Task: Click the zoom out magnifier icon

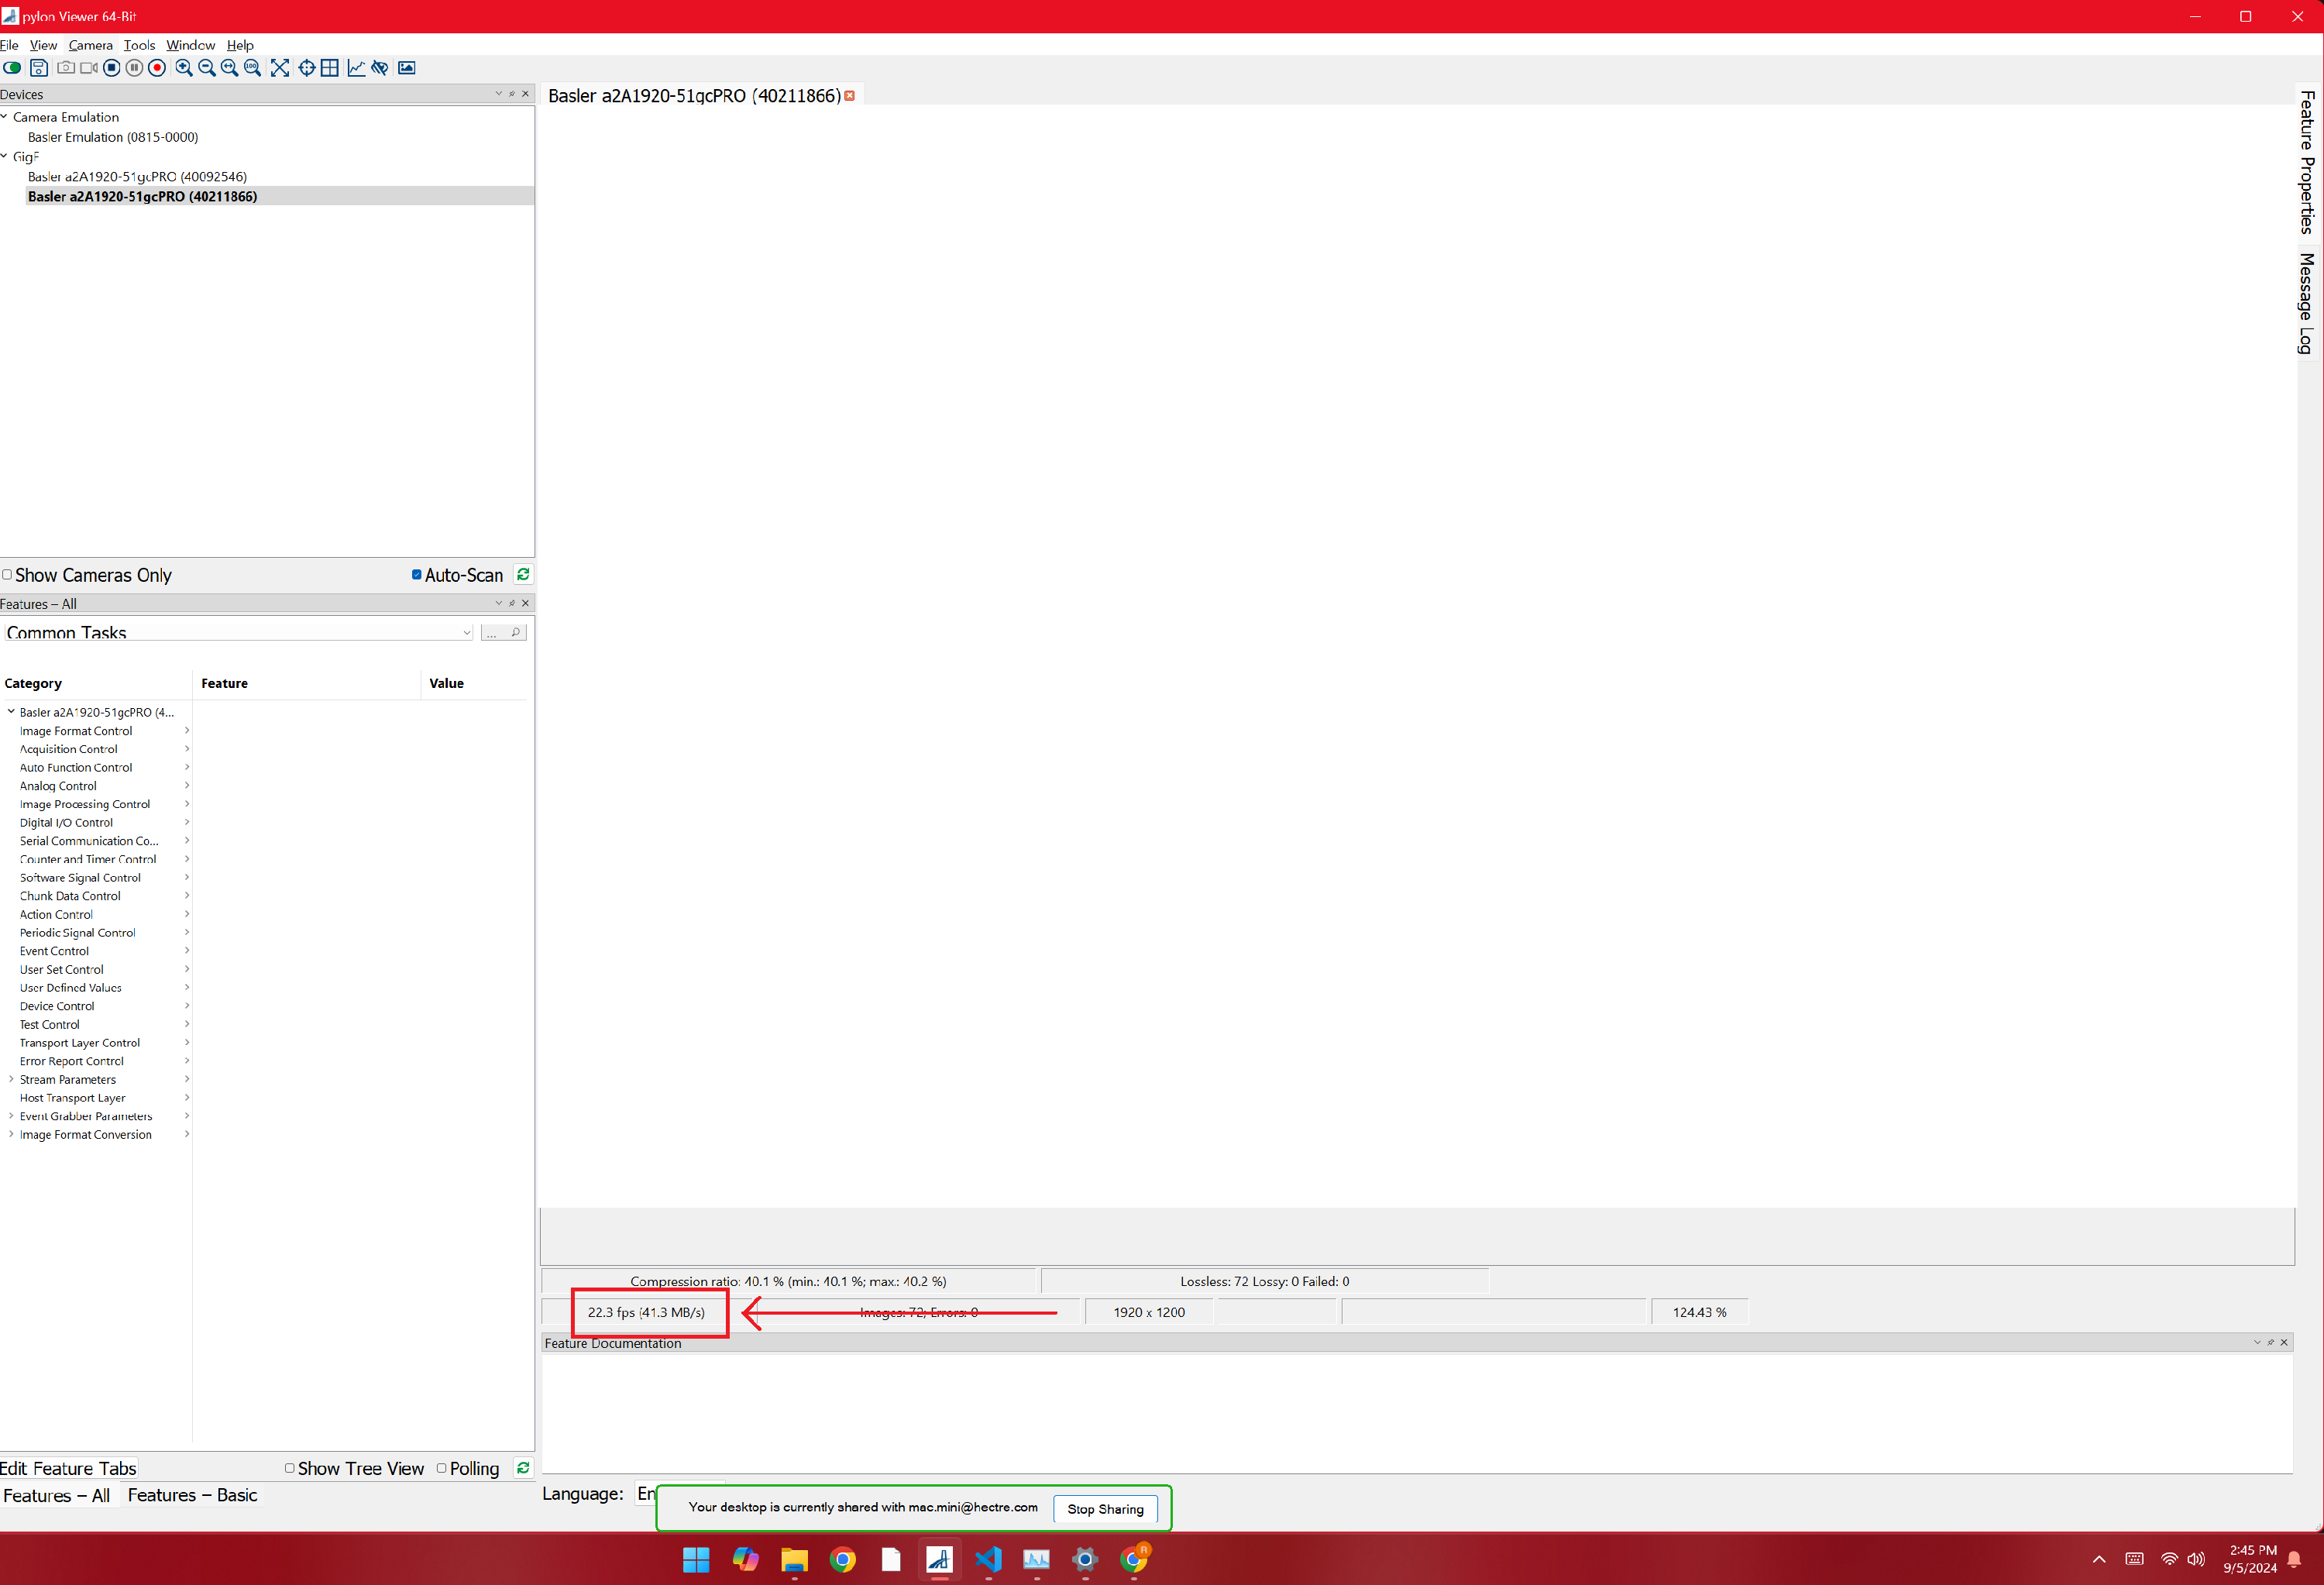Action: pyautogui.click(x=207, y=68)
